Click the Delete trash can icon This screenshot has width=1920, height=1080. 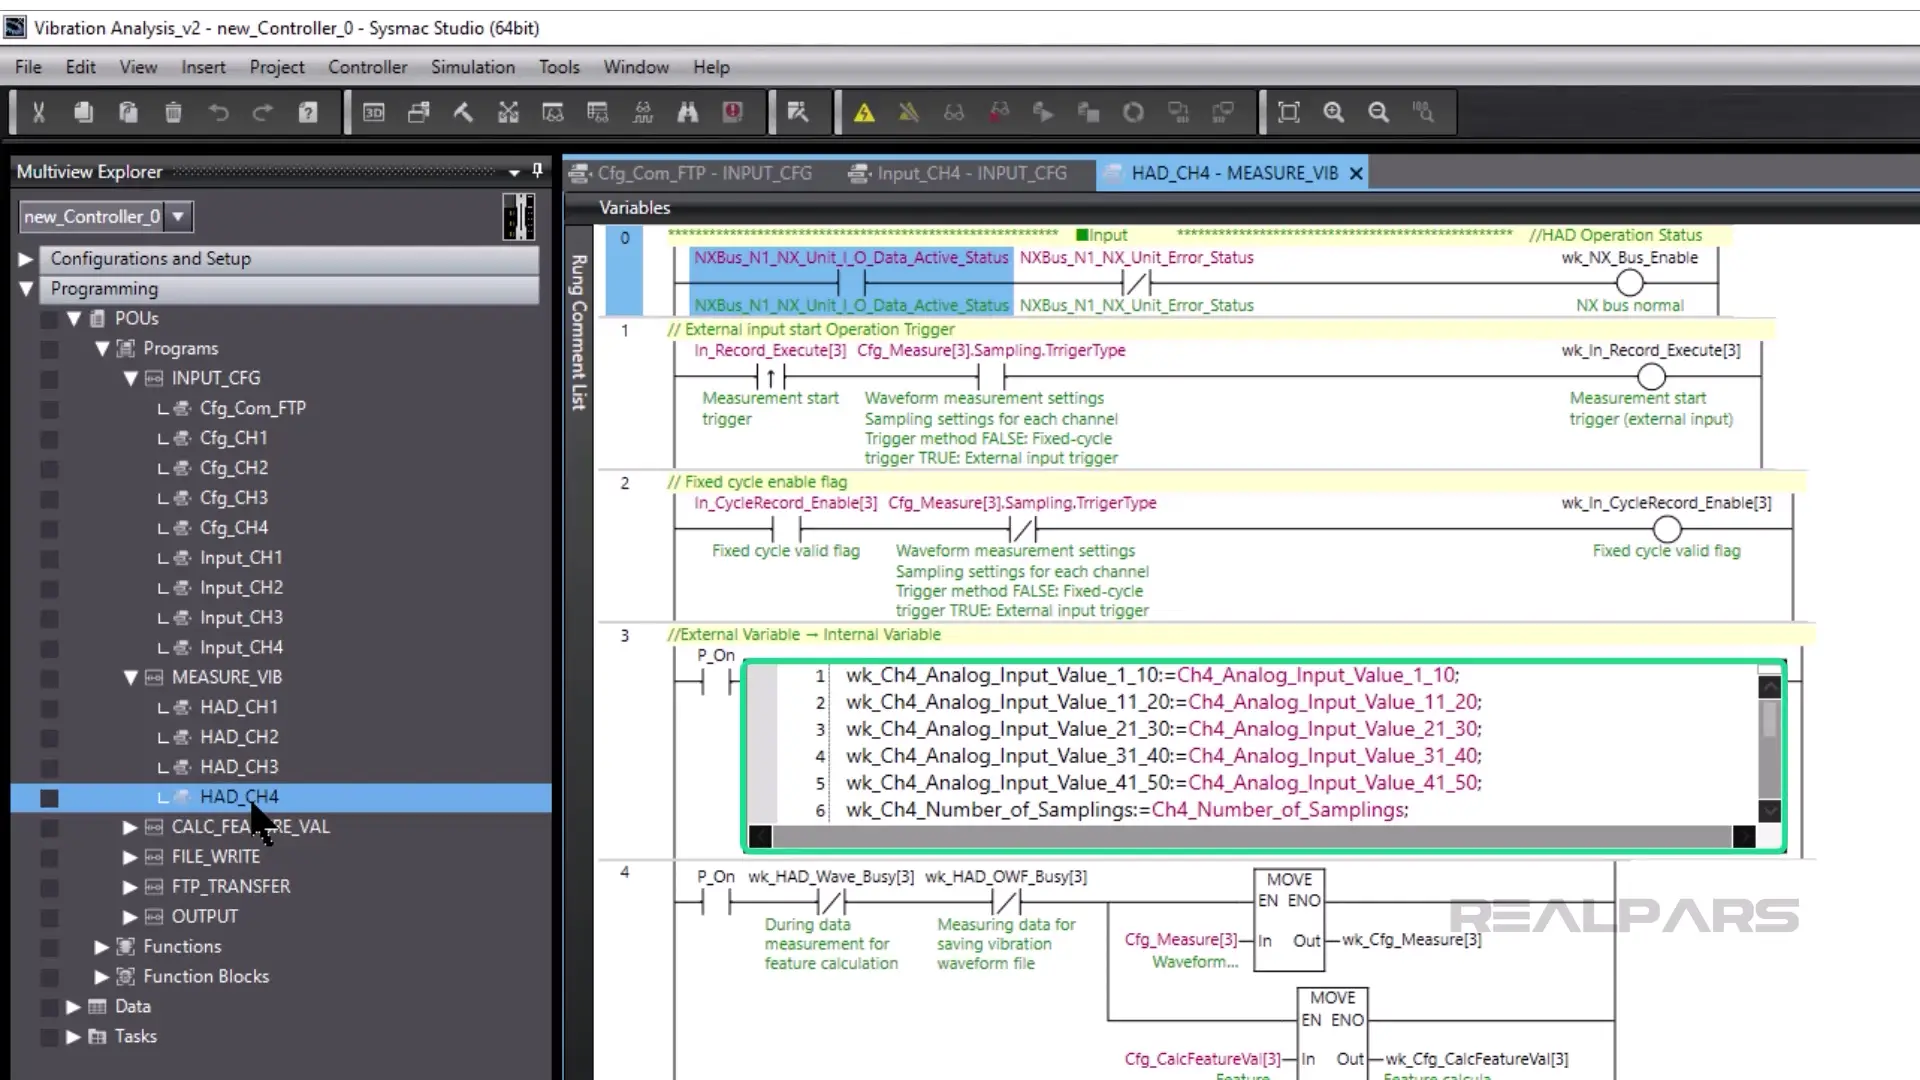pos(173,112)
